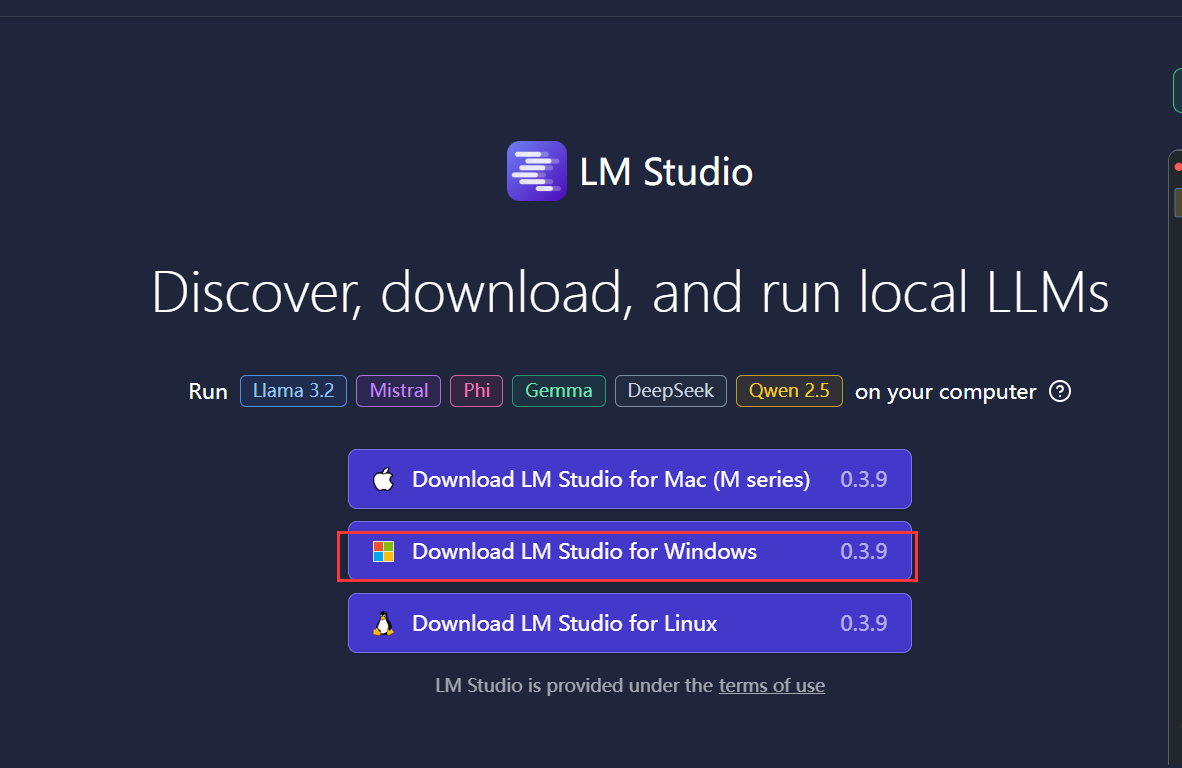This screenshot has width=1182, height=768.
Task: Download LM Studio for Linux
Action: (x=629, y=623)
